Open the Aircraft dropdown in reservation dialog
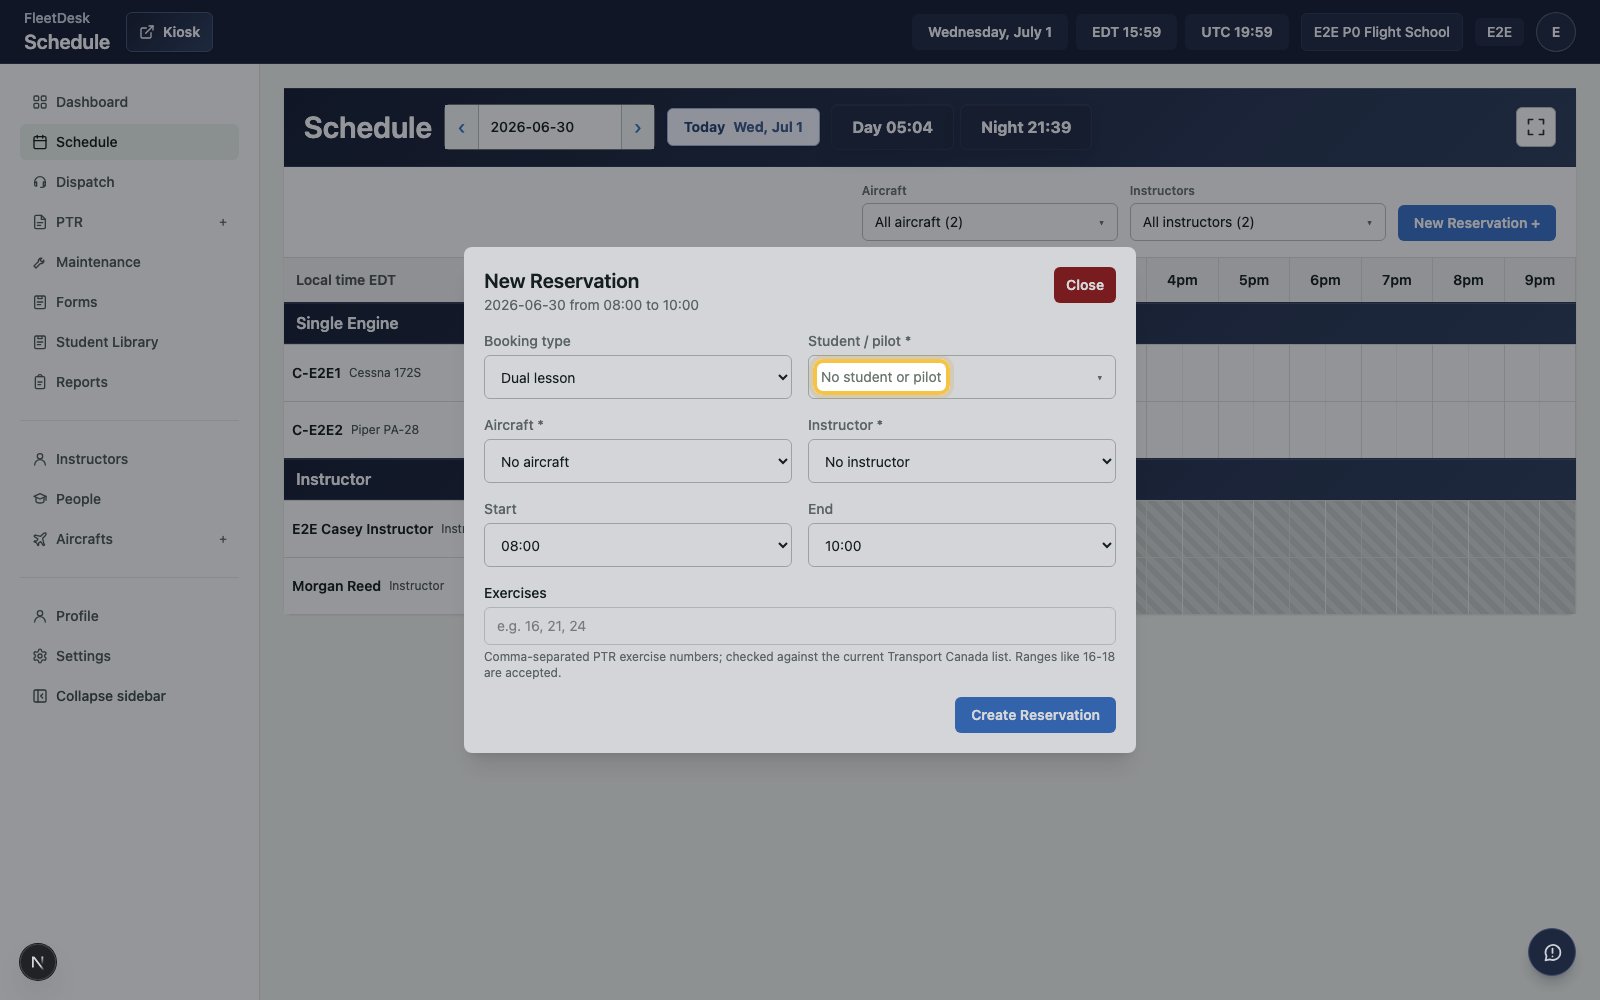Image resolution: width=1600 pixels, height=1000 pixels. point(638,461)
